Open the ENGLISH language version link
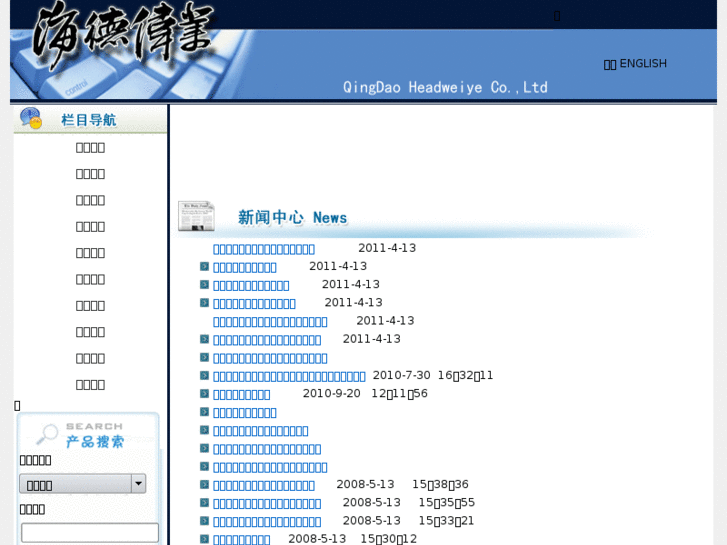The width and height of the screenshot is (727, 545). pos(643,64)
